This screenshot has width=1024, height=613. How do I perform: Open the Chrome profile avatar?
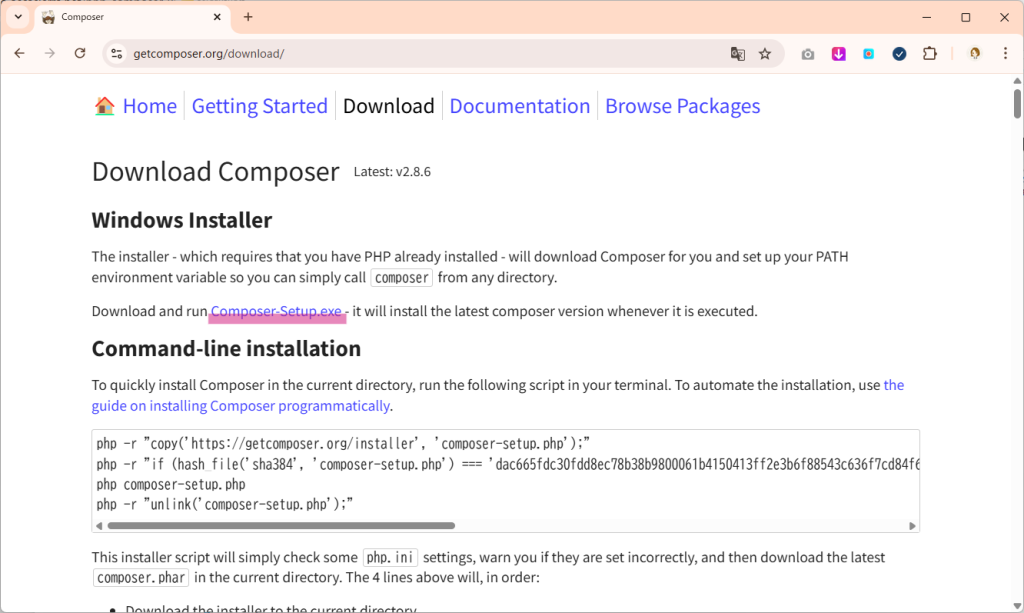(975, 54)
